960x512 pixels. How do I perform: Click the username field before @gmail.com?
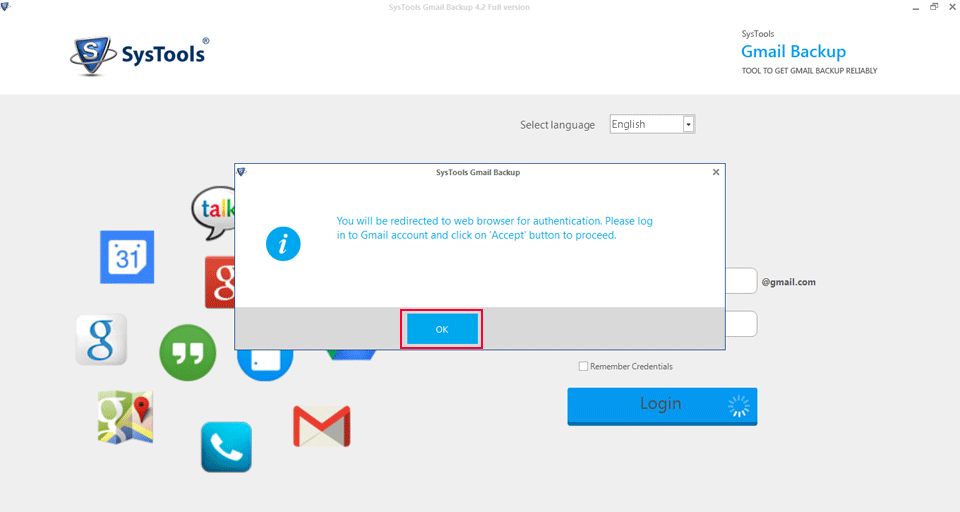point(741,281)
